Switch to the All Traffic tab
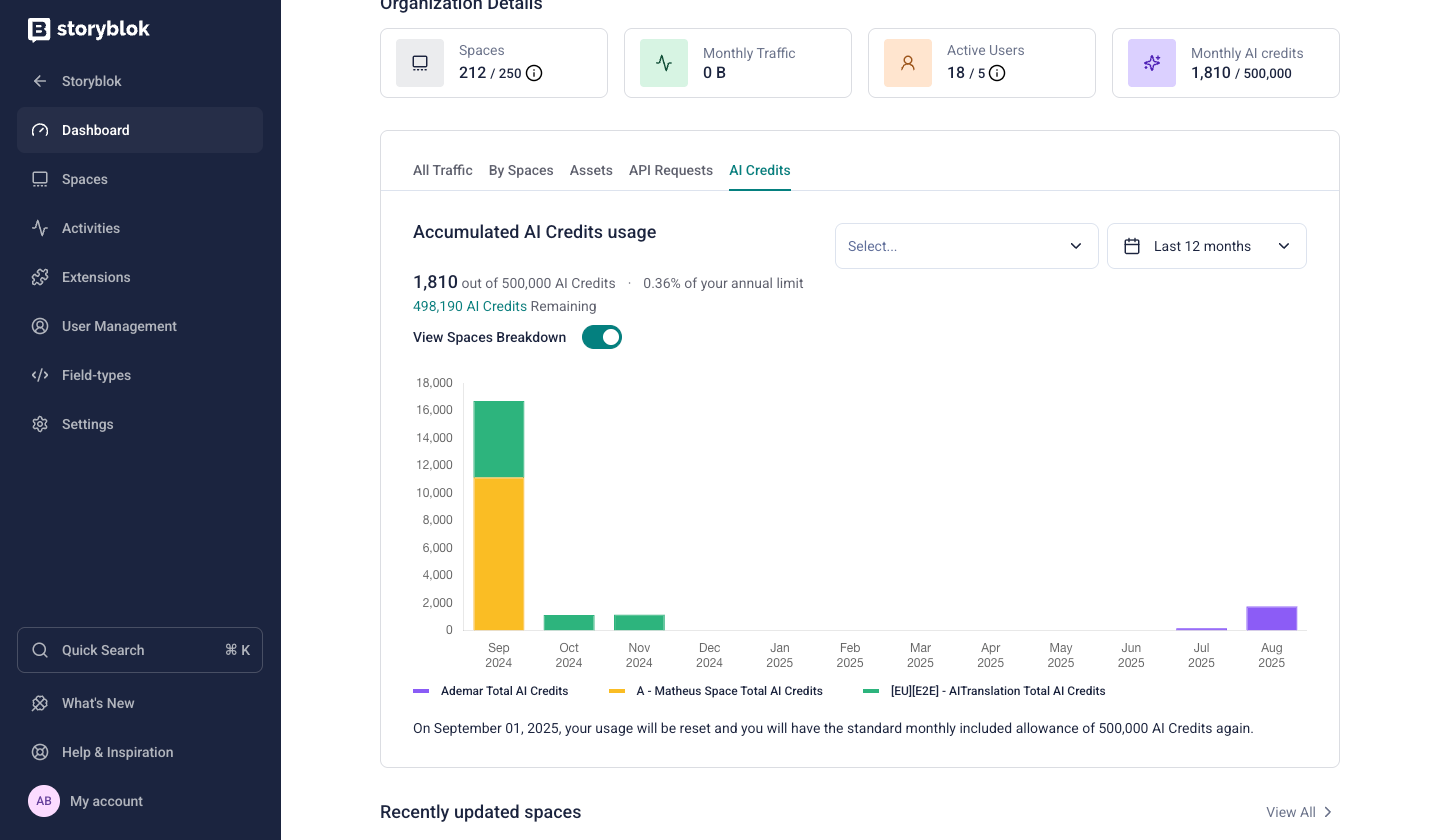This screenshot has height=840, width=1440. [442, 170]
